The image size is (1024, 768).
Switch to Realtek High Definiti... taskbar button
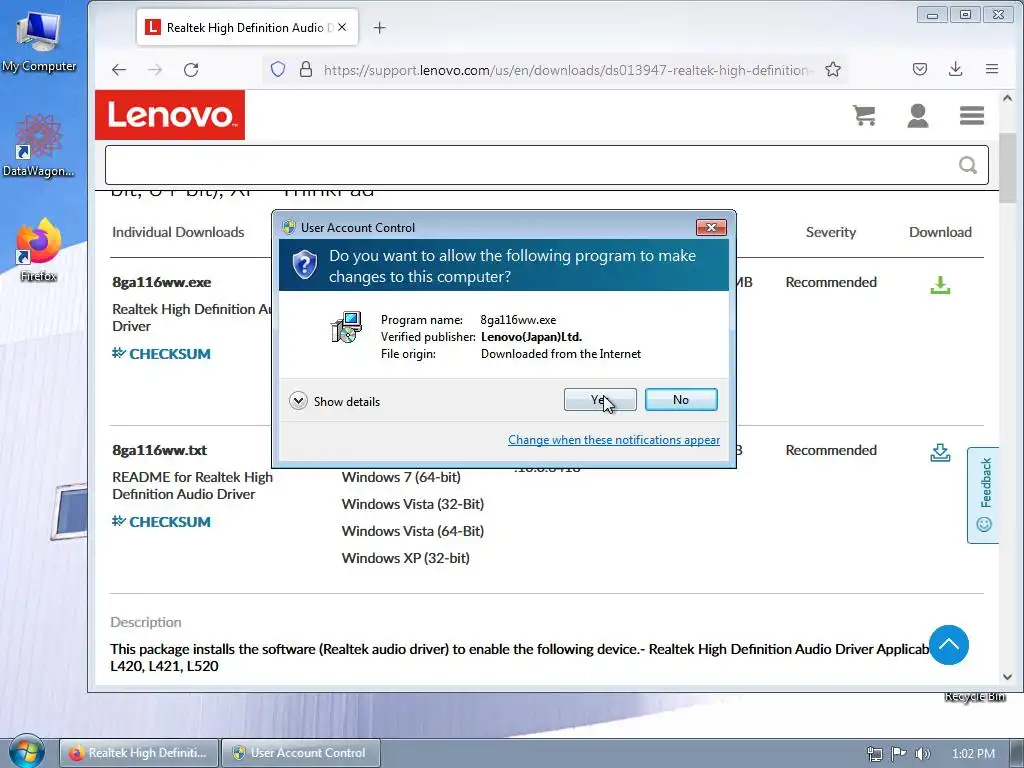click(x=140, y=753)
